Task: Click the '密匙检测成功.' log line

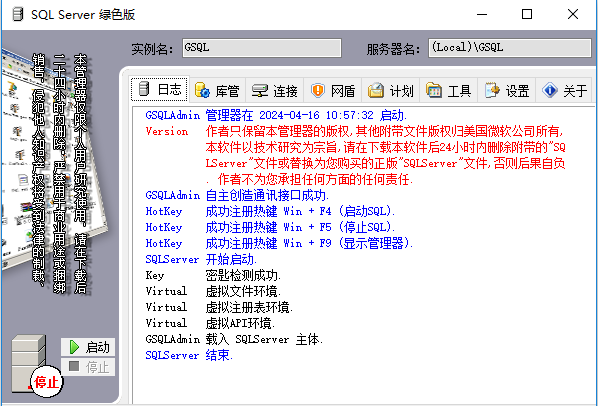Action: tap(243, 275)
